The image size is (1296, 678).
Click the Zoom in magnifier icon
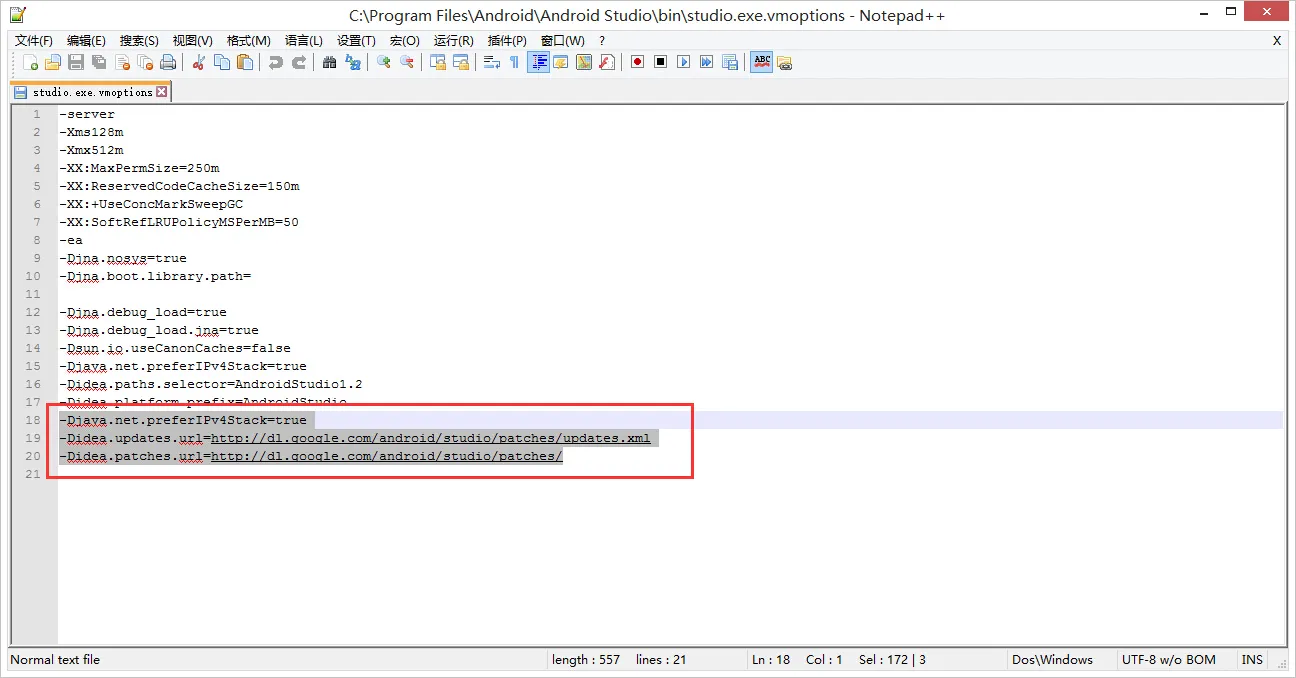[x=383, y=62]
